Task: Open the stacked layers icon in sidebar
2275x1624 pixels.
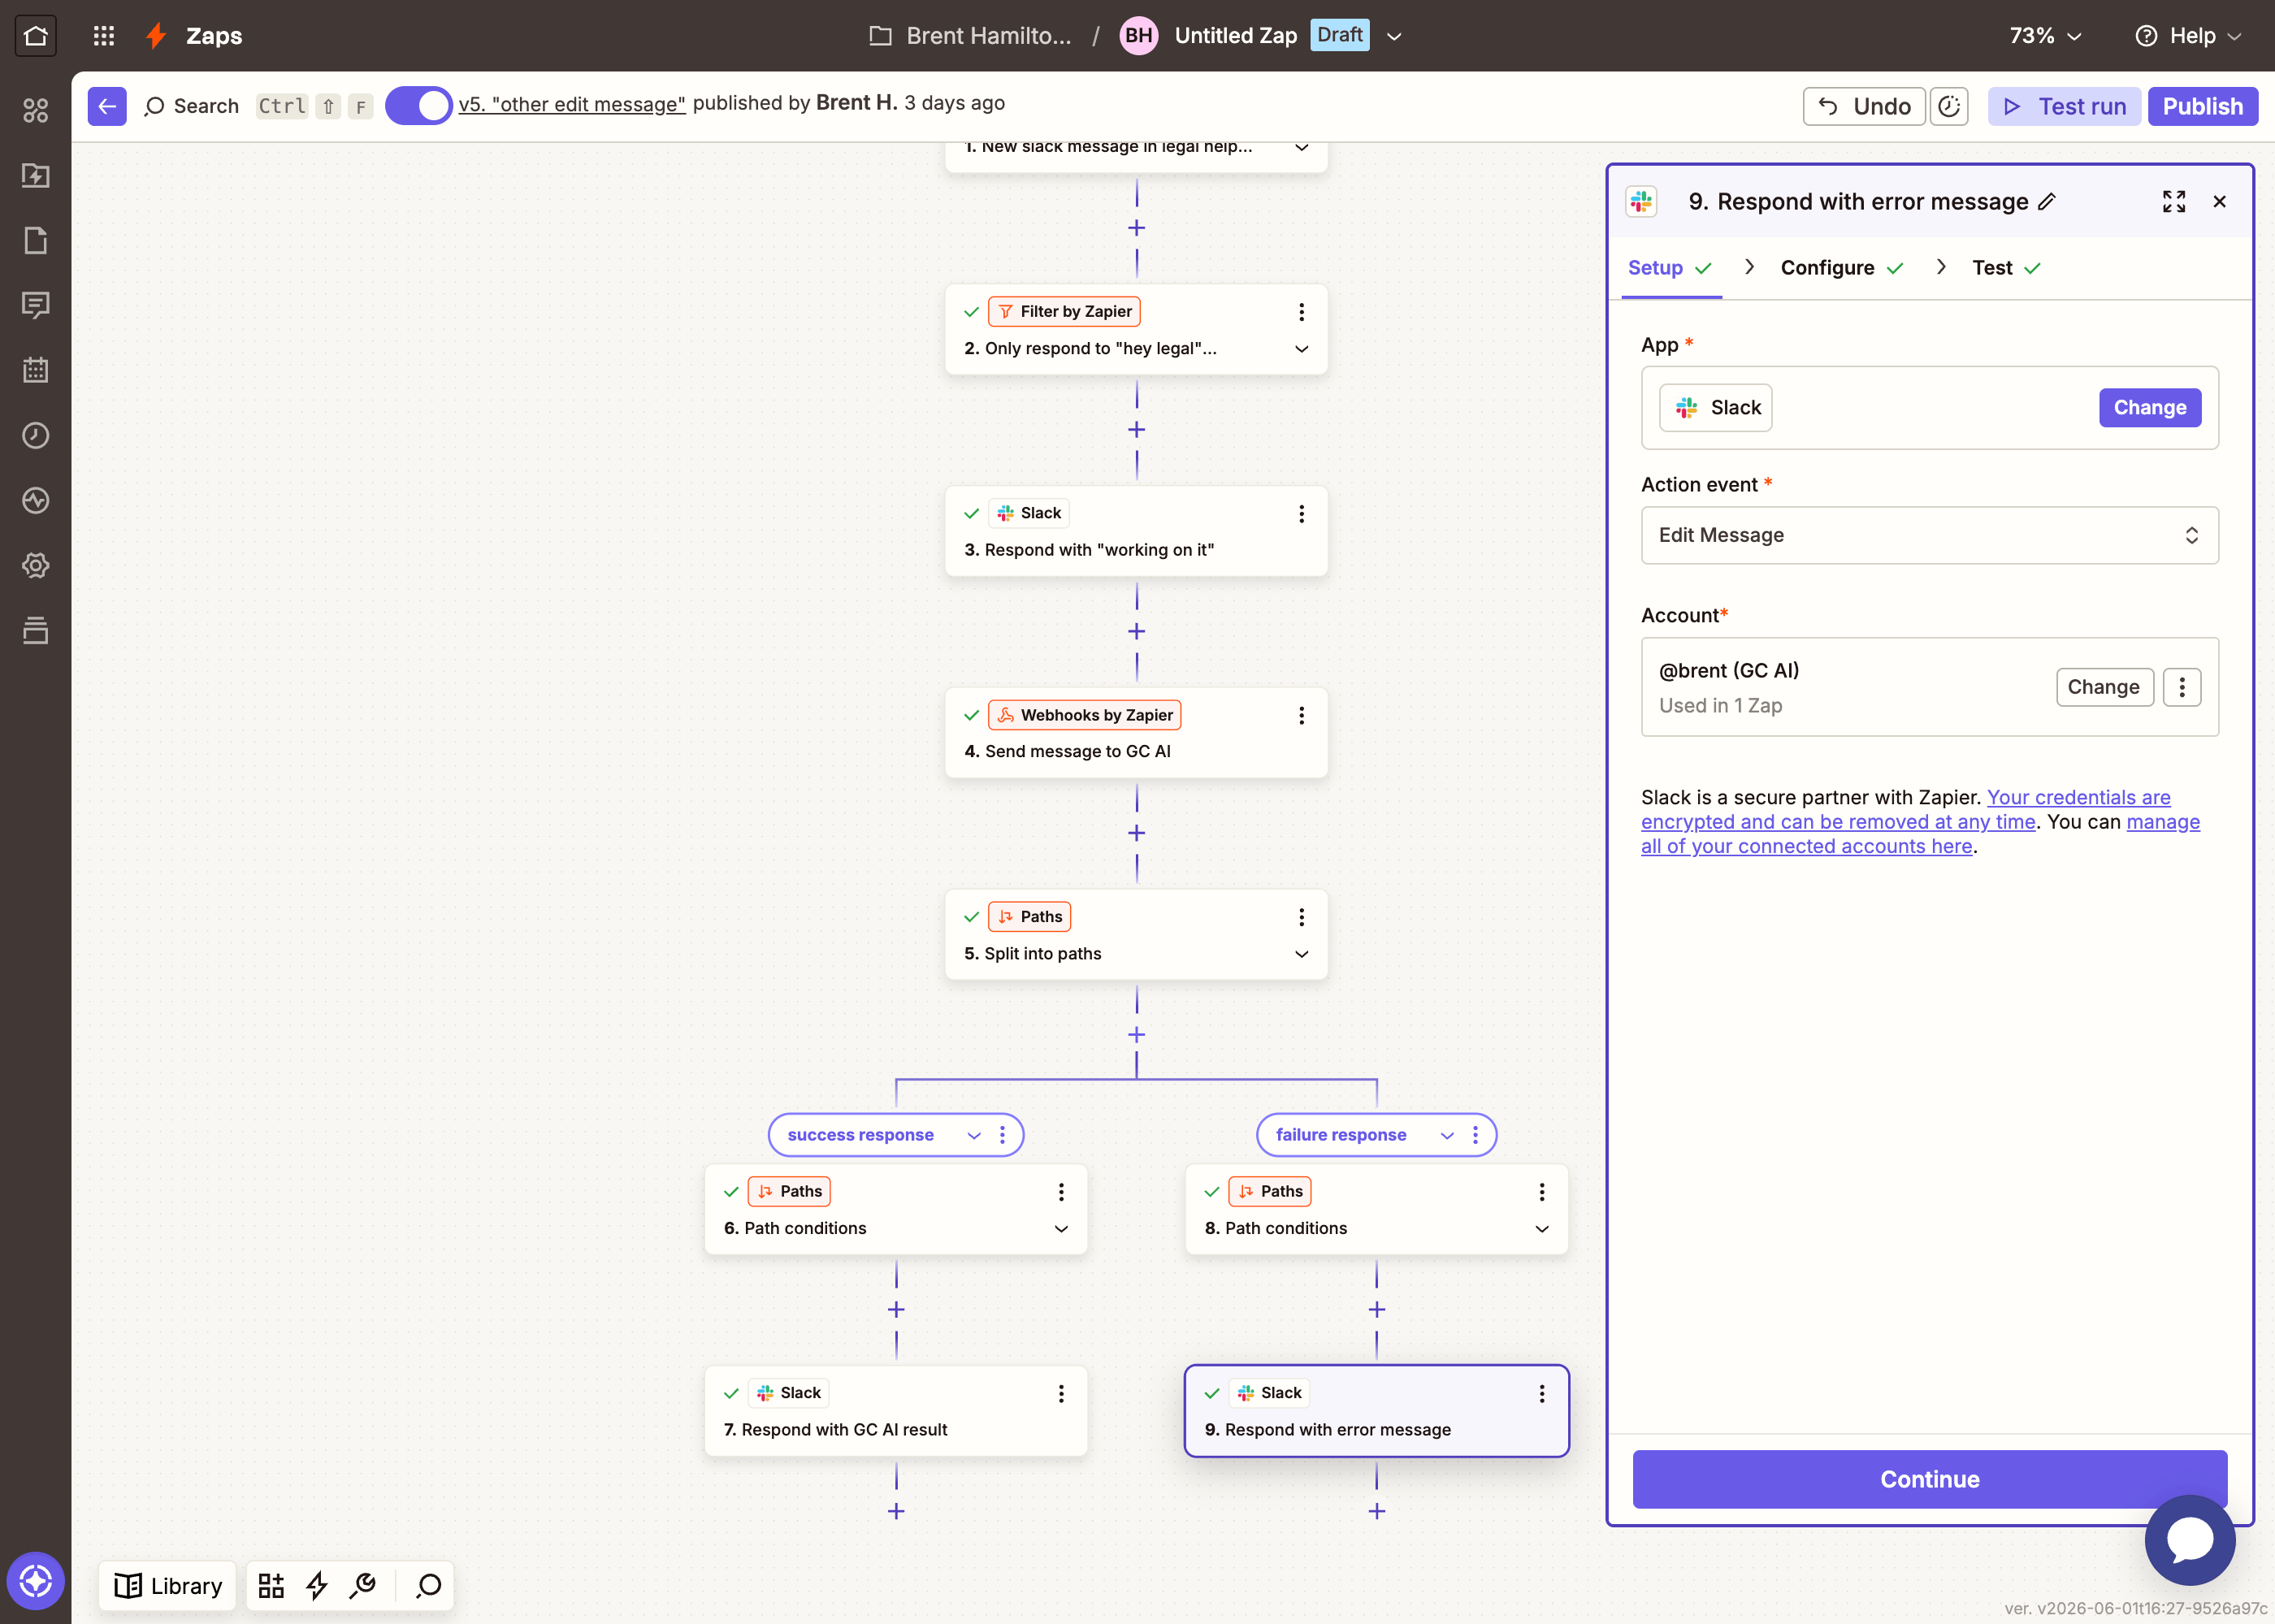Action: pyautogui.click(x=36, y=630)
